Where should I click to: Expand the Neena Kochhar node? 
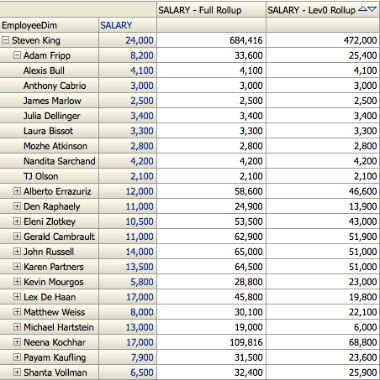click(17, 342)
